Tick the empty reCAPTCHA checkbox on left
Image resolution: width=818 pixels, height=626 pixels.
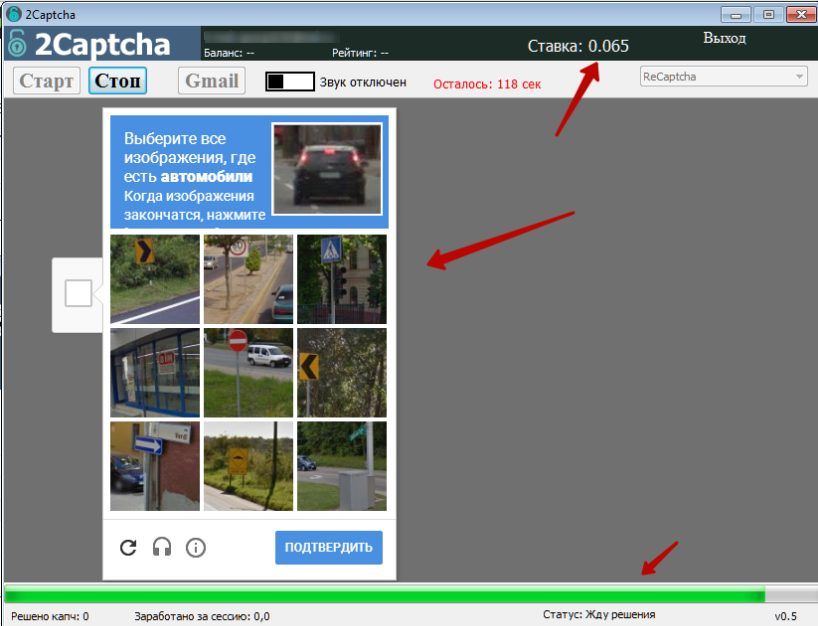tap(78, 293)
